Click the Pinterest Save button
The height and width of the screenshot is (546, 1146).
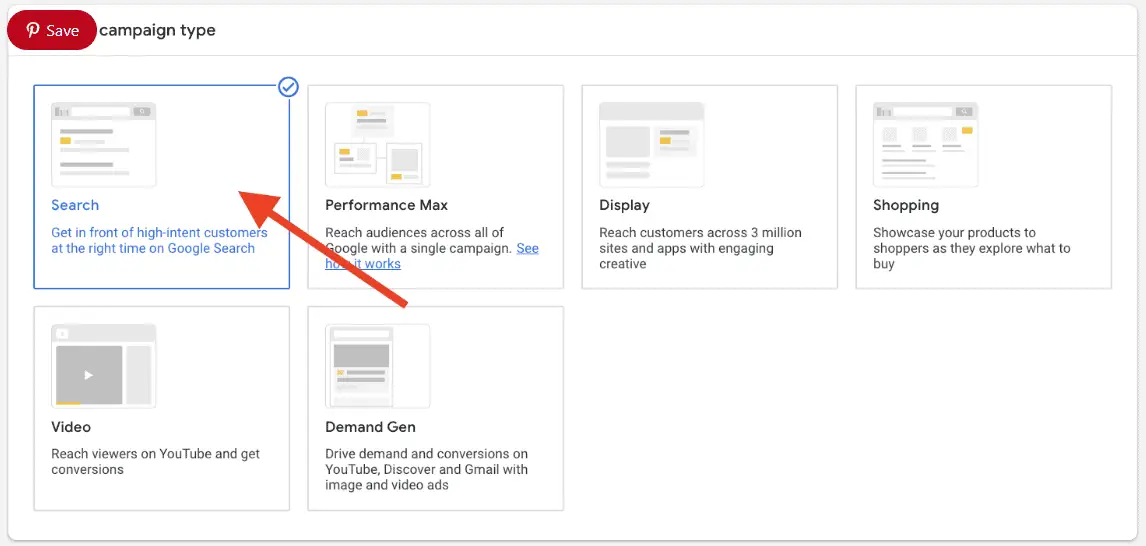[52, 30]
